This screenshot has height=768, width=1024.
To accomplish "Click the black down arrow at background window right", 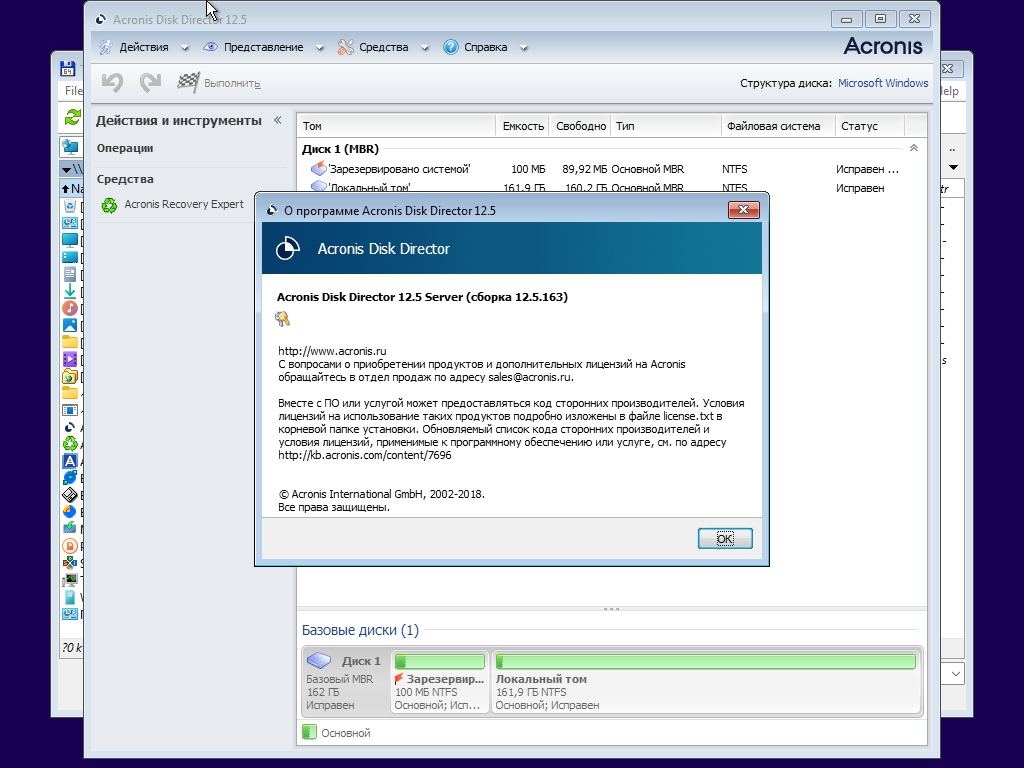I will (953, 168).
